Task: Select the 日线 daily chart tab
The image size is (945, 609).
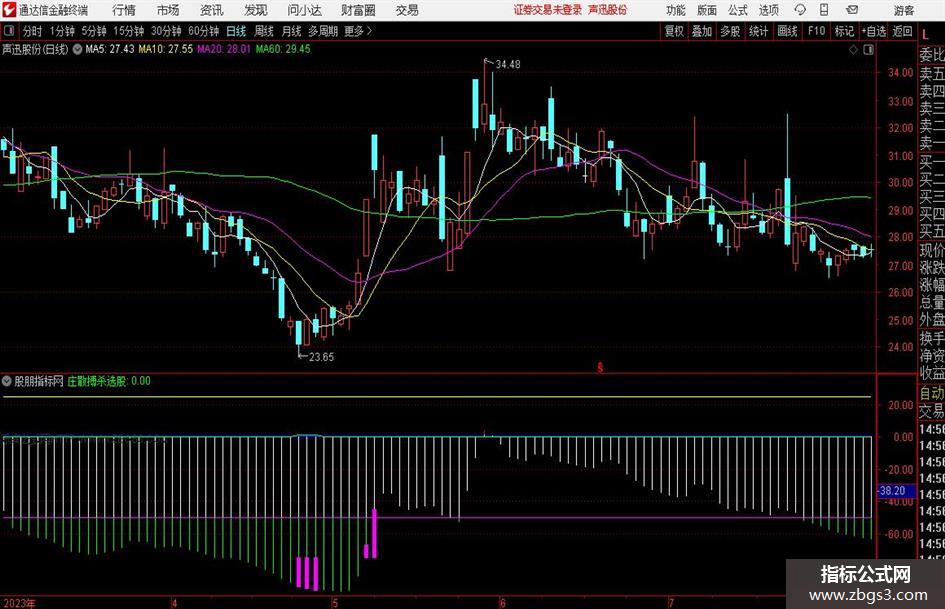Action: click(236, 31)
